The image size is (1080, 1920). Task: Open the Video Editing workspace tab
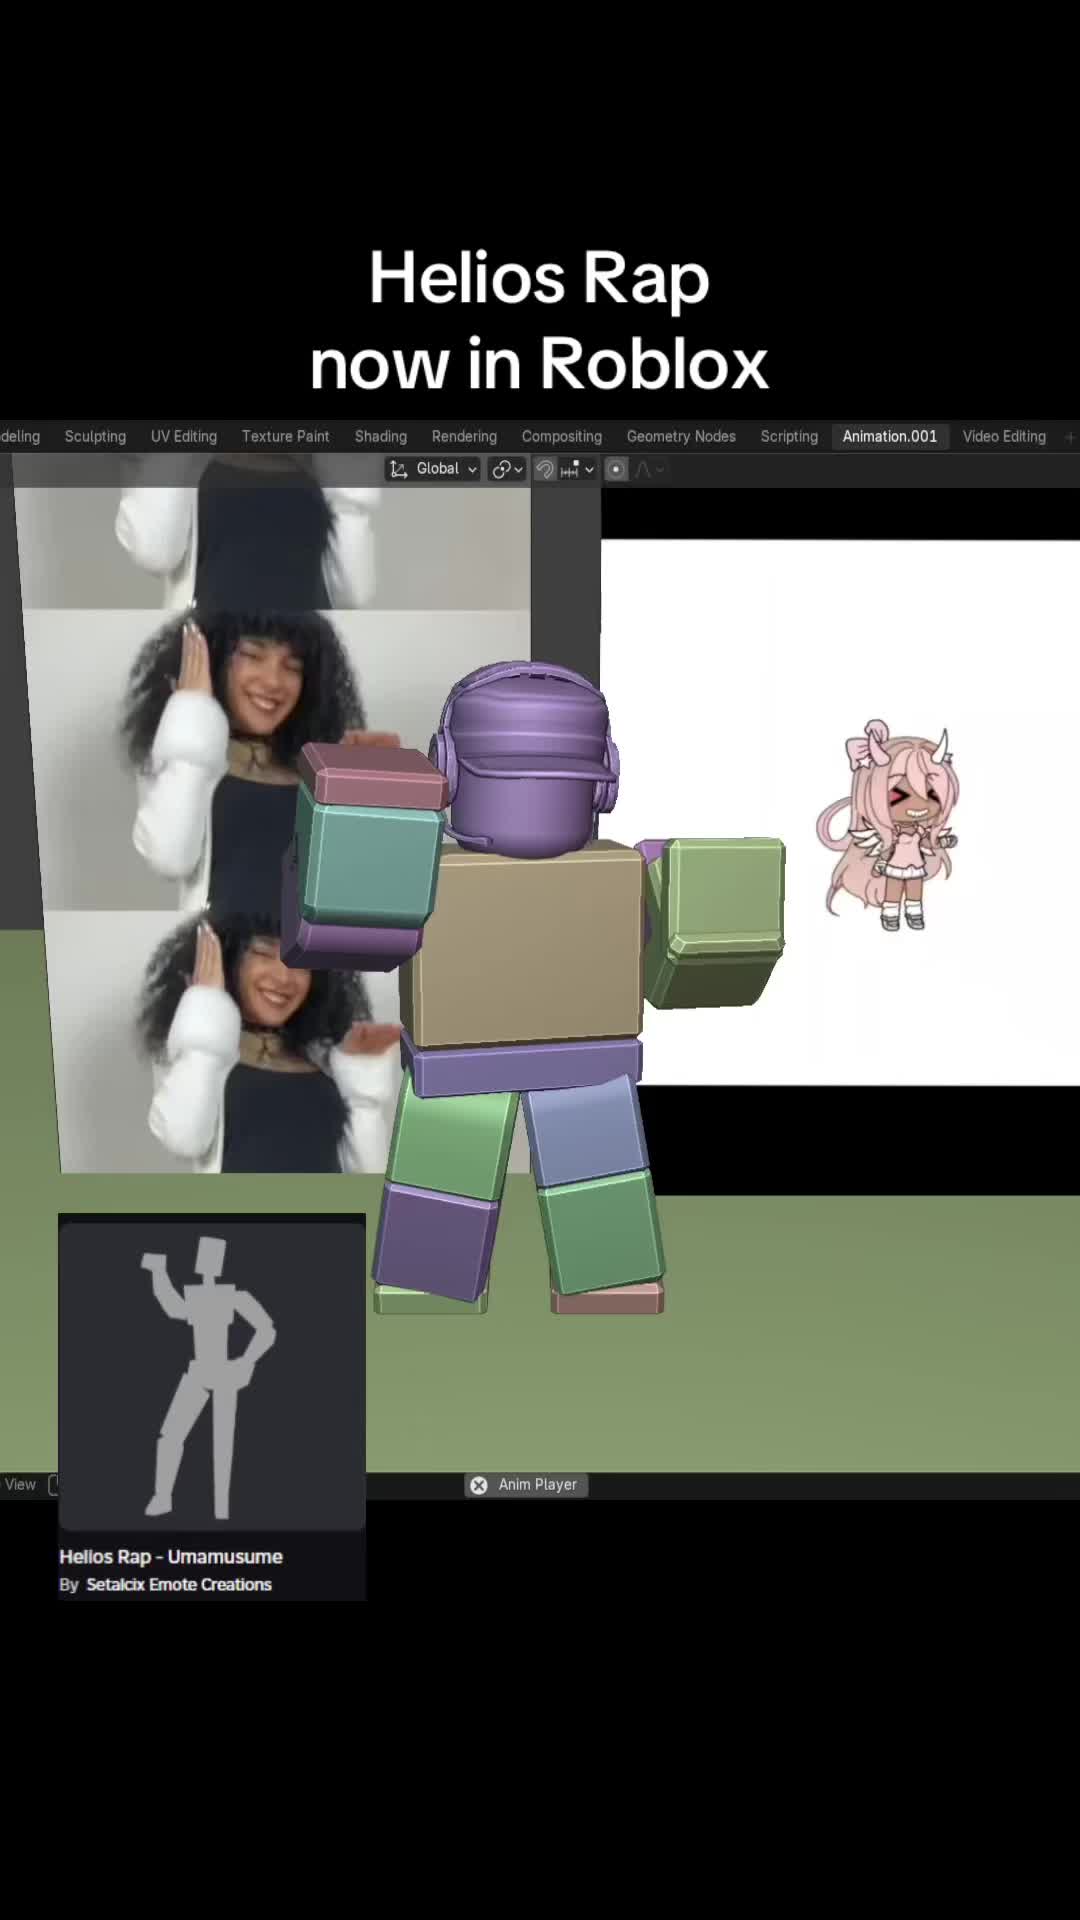pos(1004,436)
